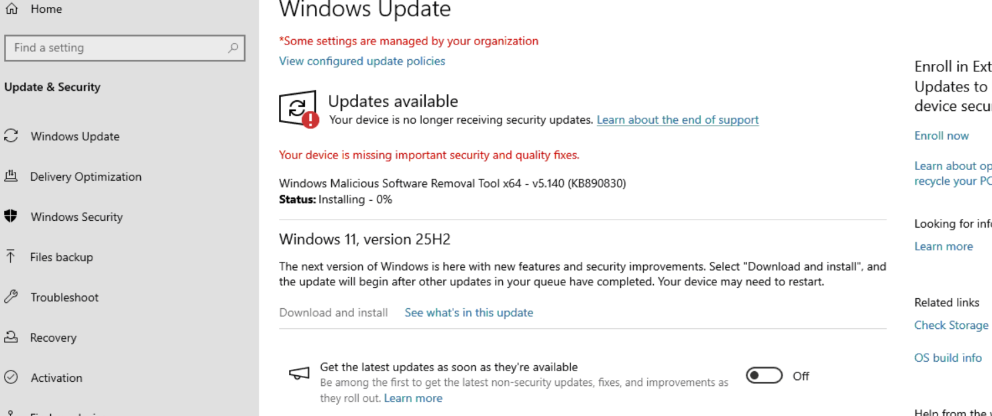The width and height of the screenshot is (992, 416).
Task: Click the megaphone icon beside latest updates
Action: 299,374
